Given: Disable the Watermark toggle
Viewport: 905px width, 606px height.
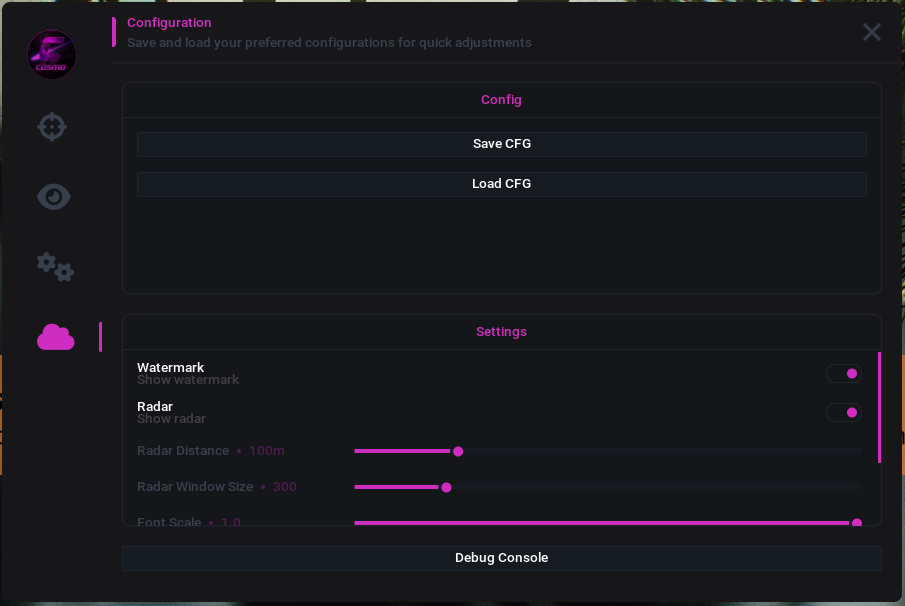Looking at the screenshot, I should pyautogui.click(x=844, y=373).
